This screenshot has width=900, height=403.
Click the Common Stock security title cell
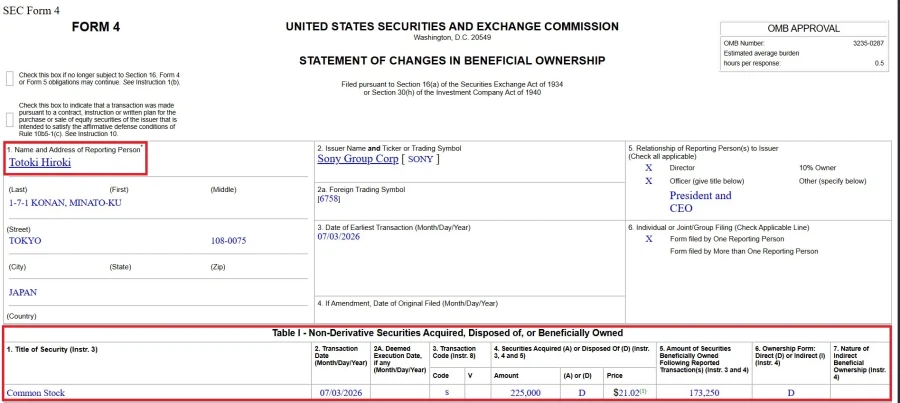(x=36, y=393)
